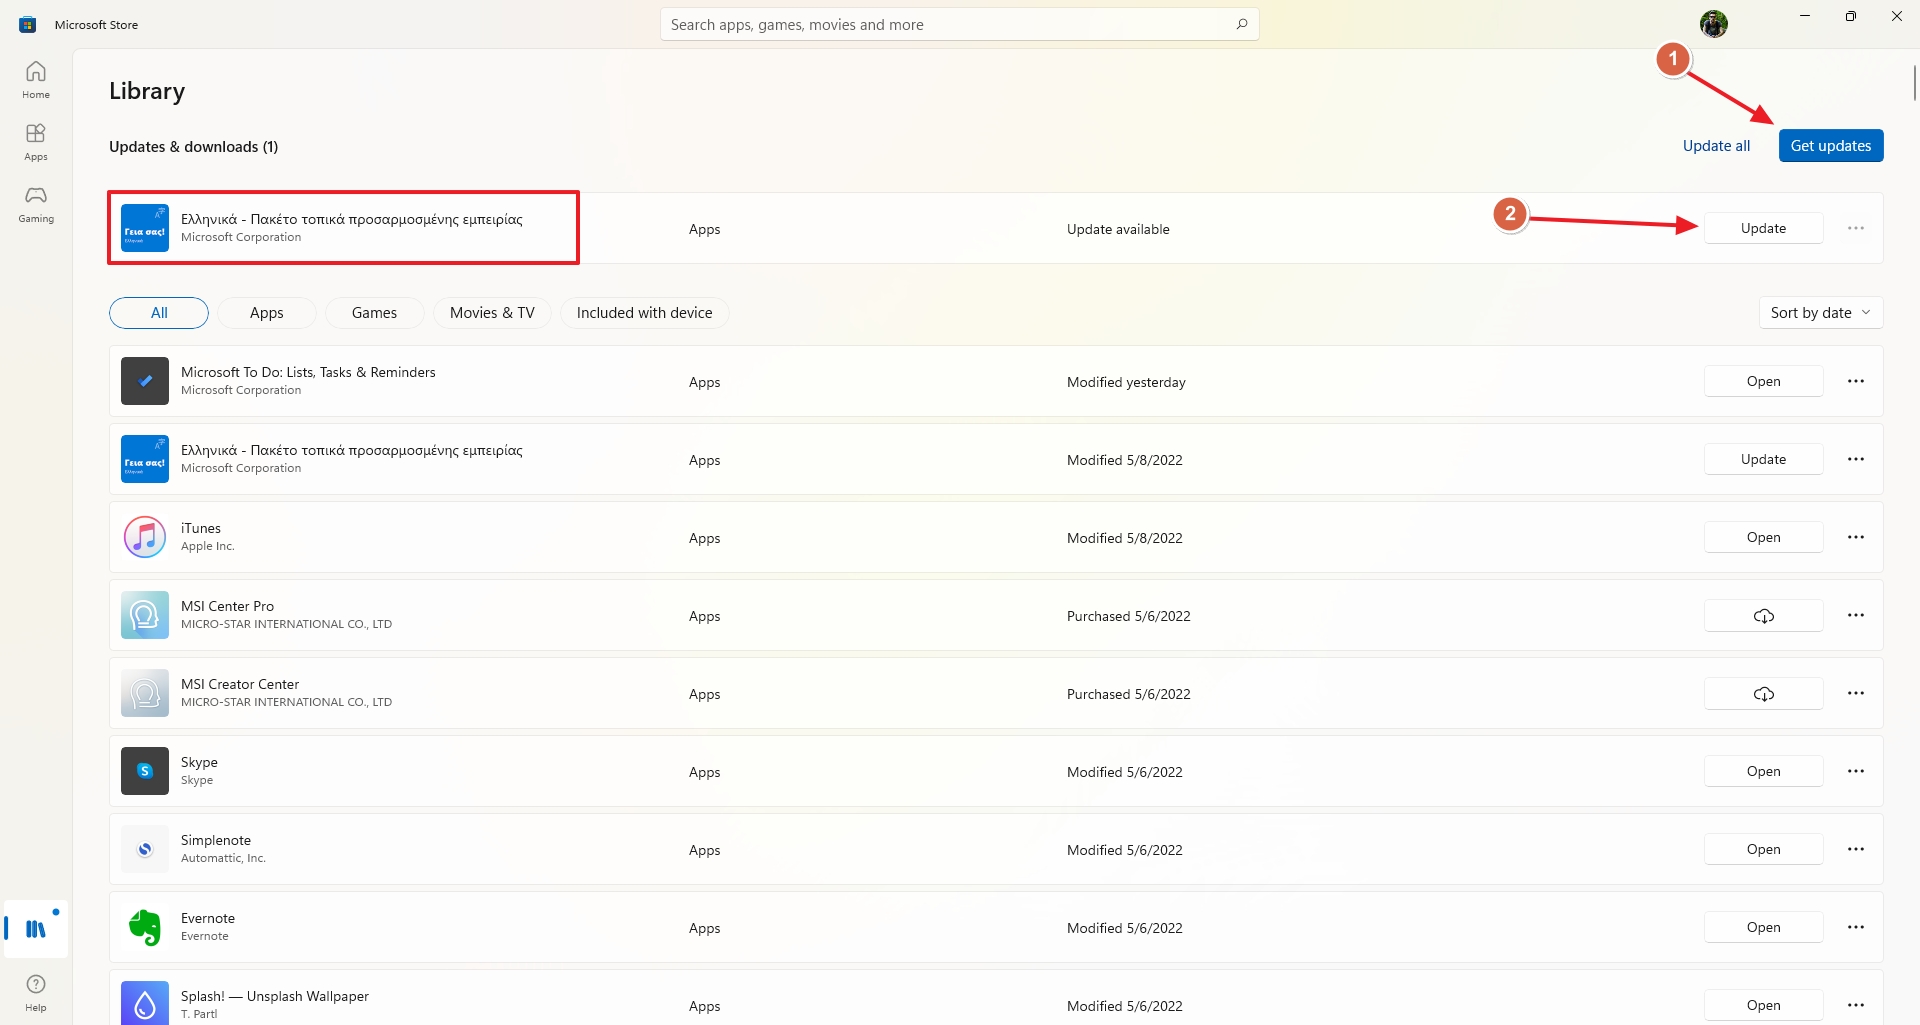Click the Get updates button
The image size is (1920, 1025).
[x=1830, y=146]
